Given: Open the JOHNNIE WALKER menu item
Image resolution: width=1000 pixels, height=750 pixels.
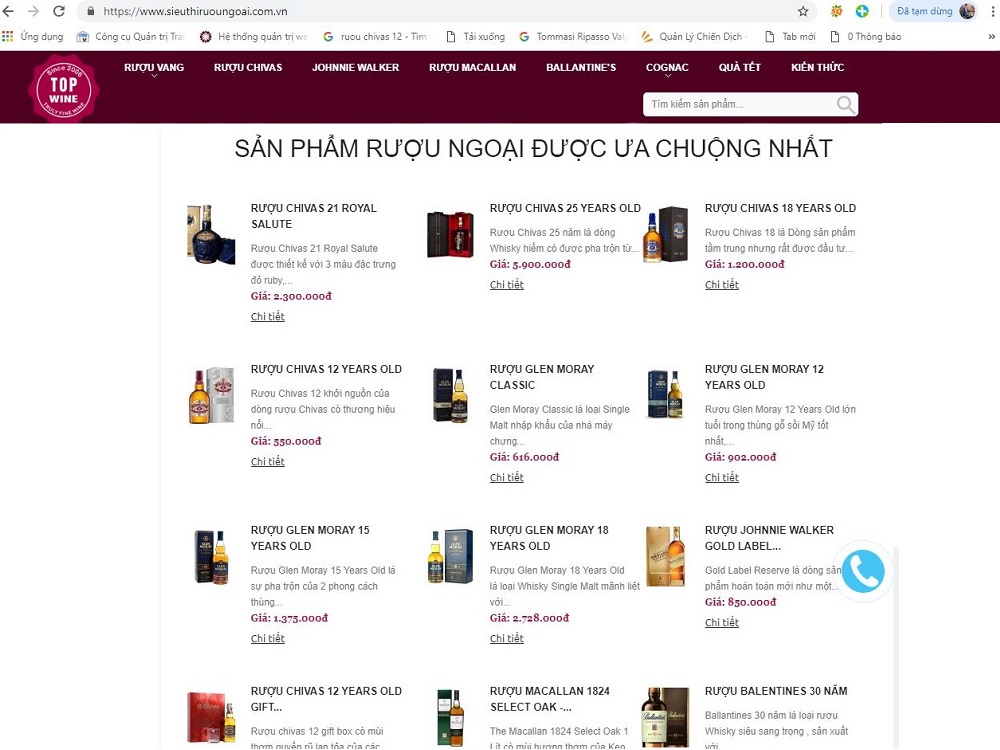Looking at the screenshot, I should (x=355, y=68).
